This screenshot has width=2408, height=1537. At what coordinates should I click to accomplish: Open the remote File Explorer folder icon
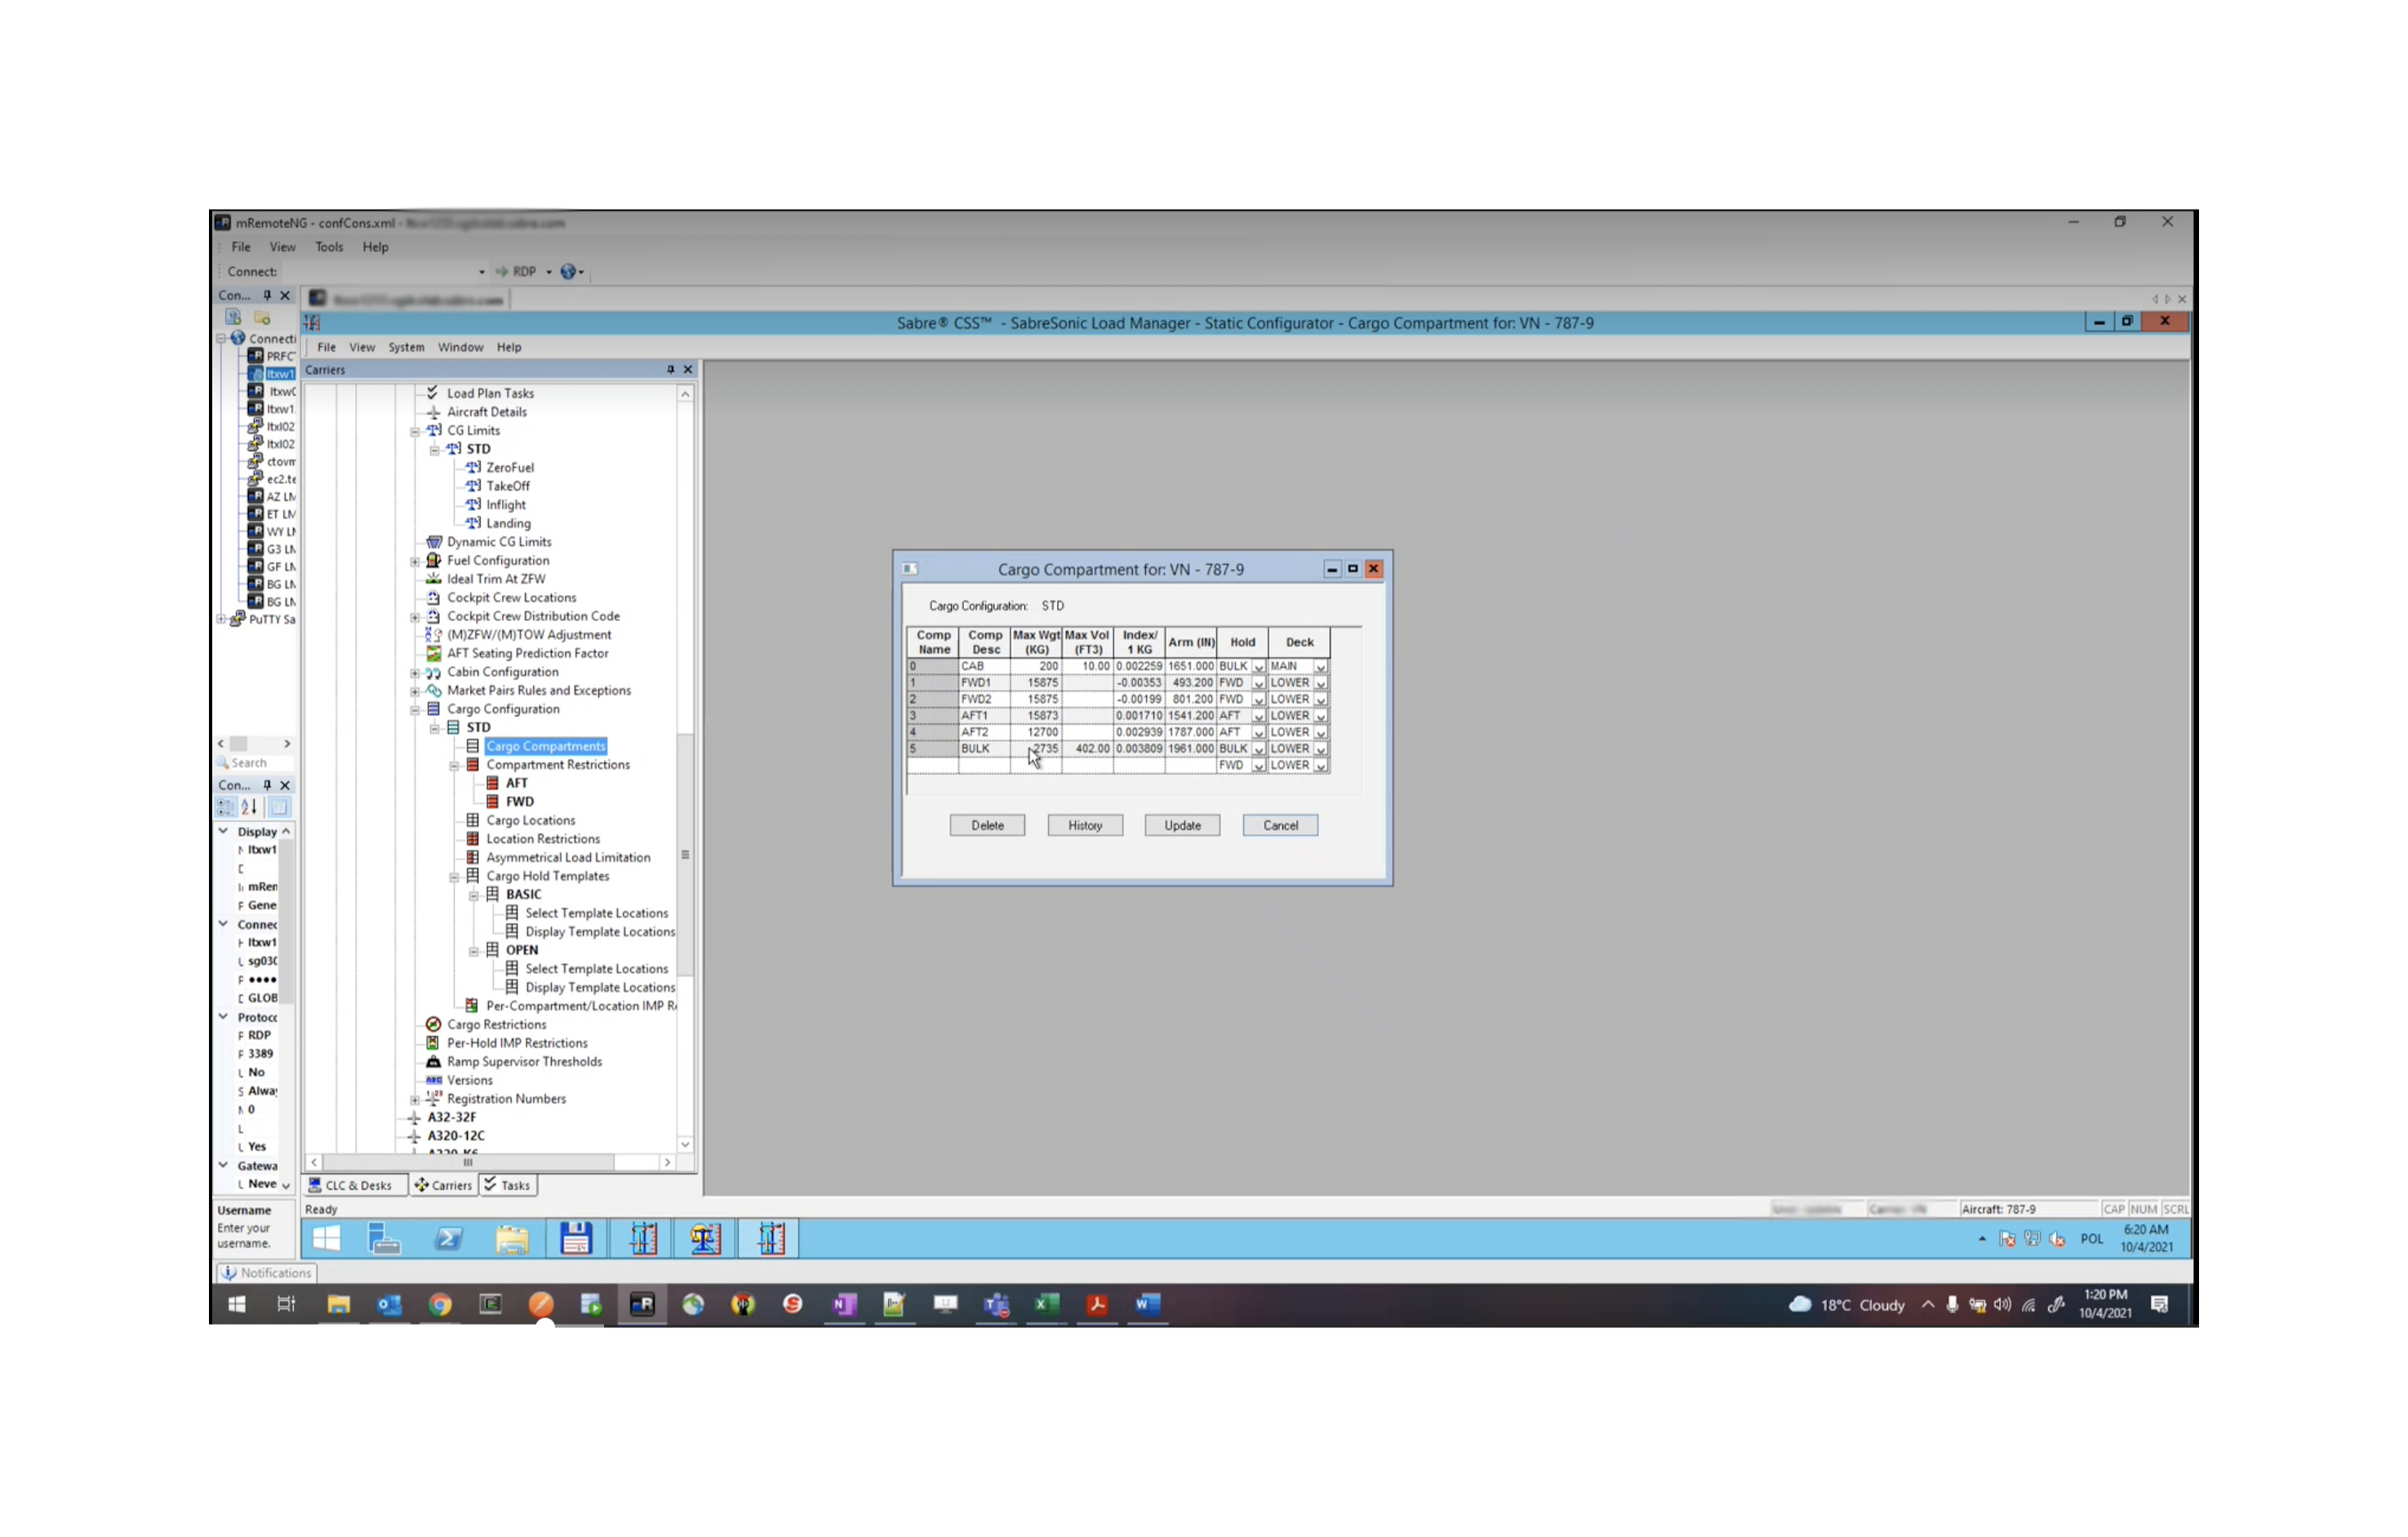512,1239
